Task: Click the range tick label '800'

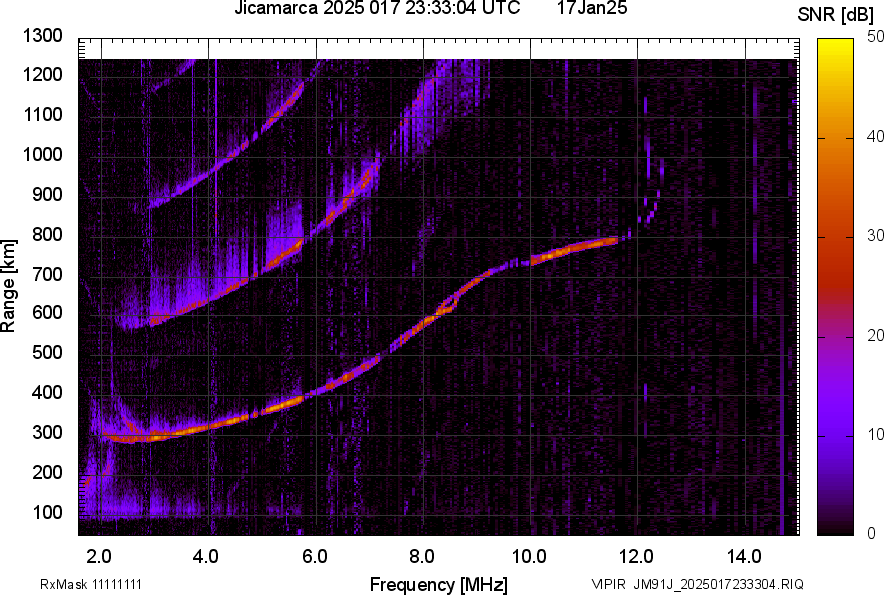Action: point(47,234)
